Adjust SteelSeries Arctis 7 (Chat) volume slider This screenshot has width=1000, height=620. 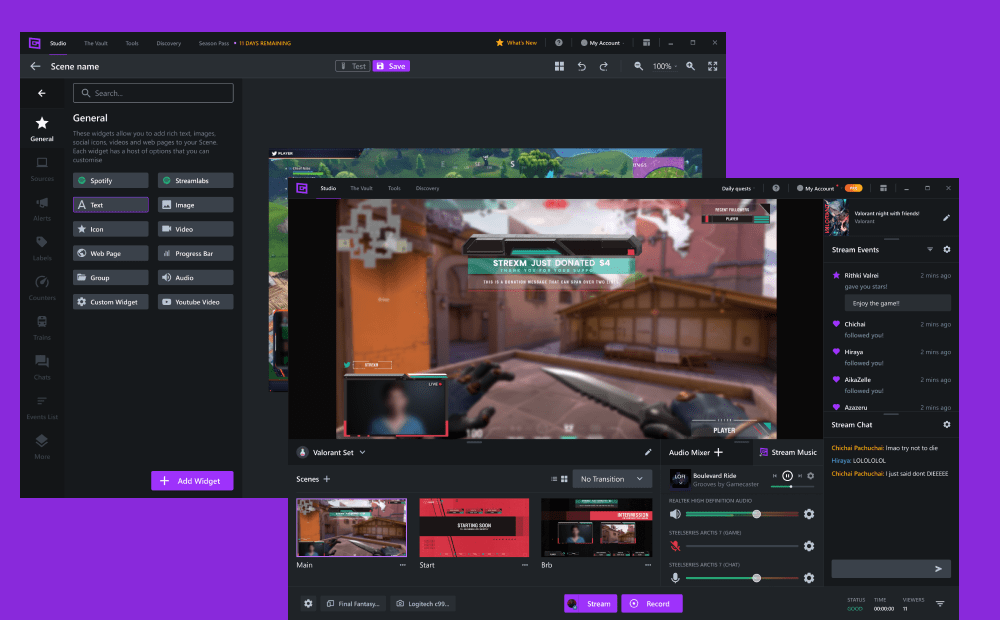click(742, 578)
